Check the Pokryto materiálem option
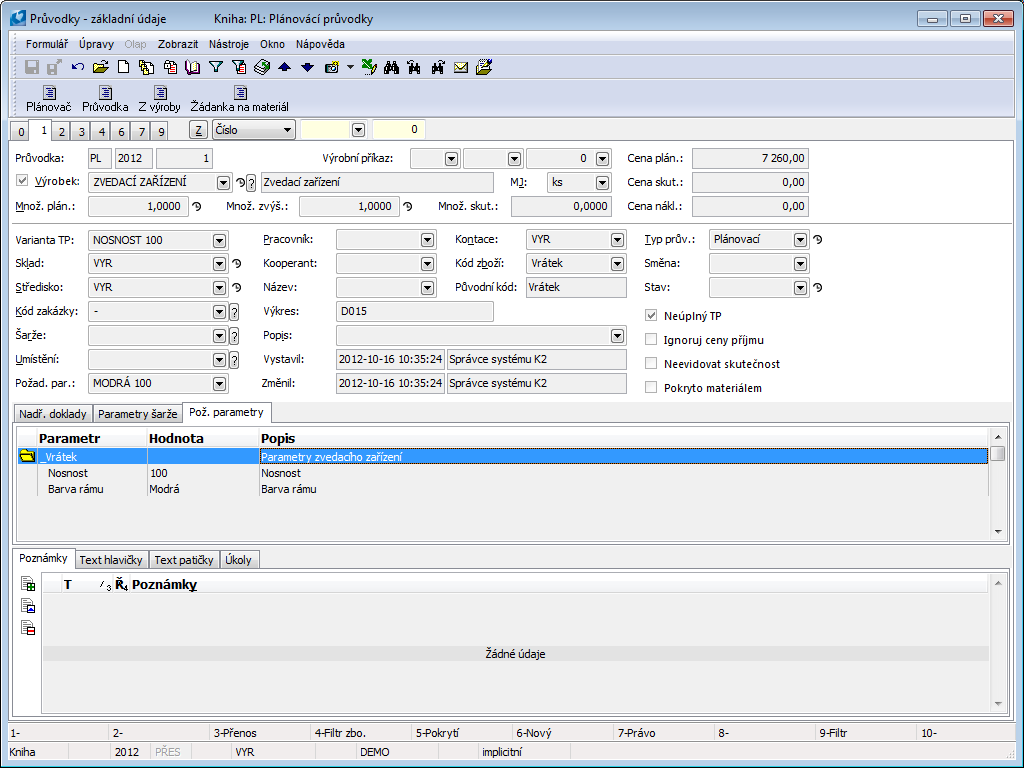The width and height of the screenshot is (1024, 768). [653, 388]
